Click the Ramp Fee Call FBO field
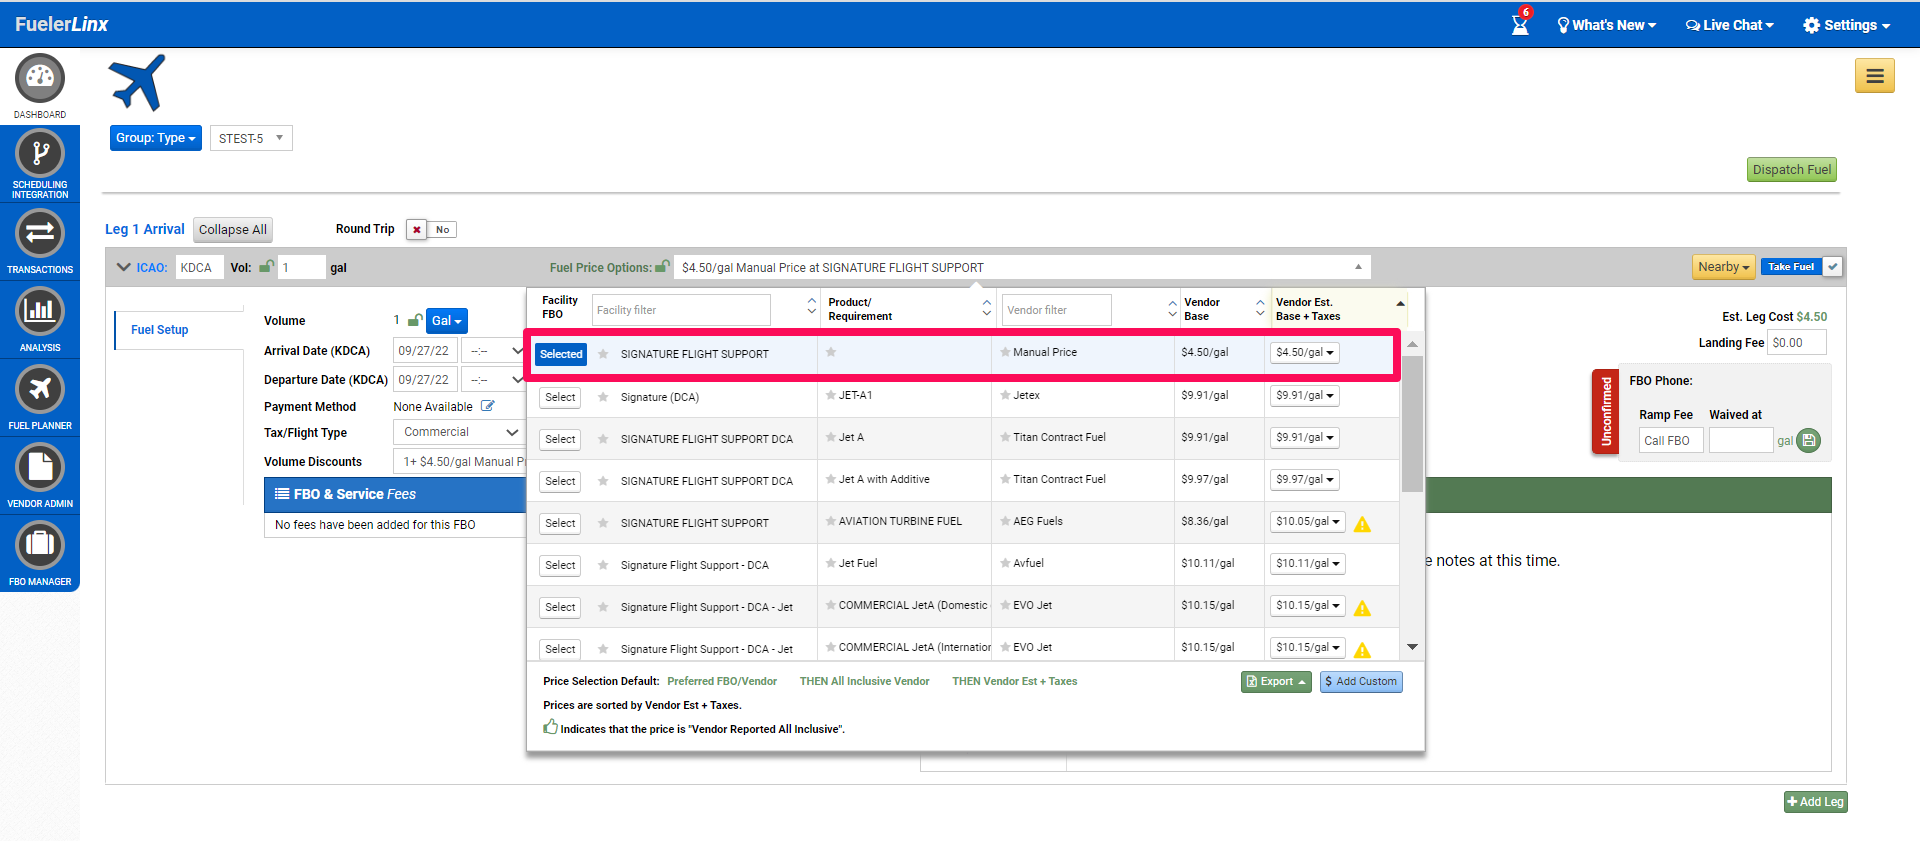 pyautogui.click(x=1671, y=440)
